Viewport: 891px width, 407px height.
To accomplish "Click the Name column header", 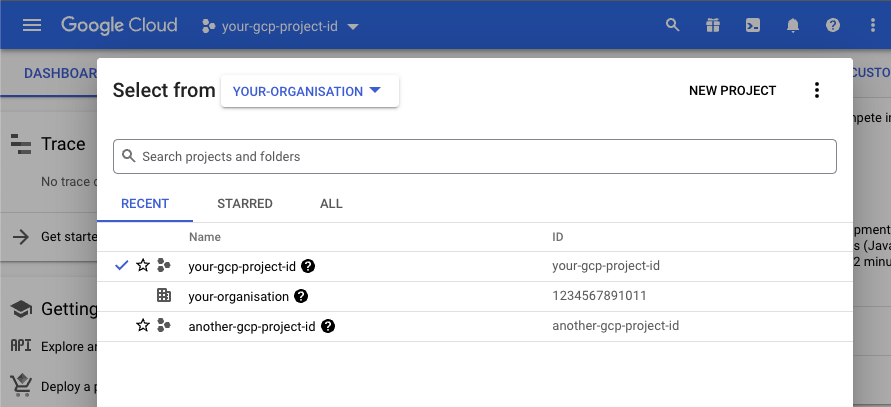I will pyautogui.click(x=205, y=236).
